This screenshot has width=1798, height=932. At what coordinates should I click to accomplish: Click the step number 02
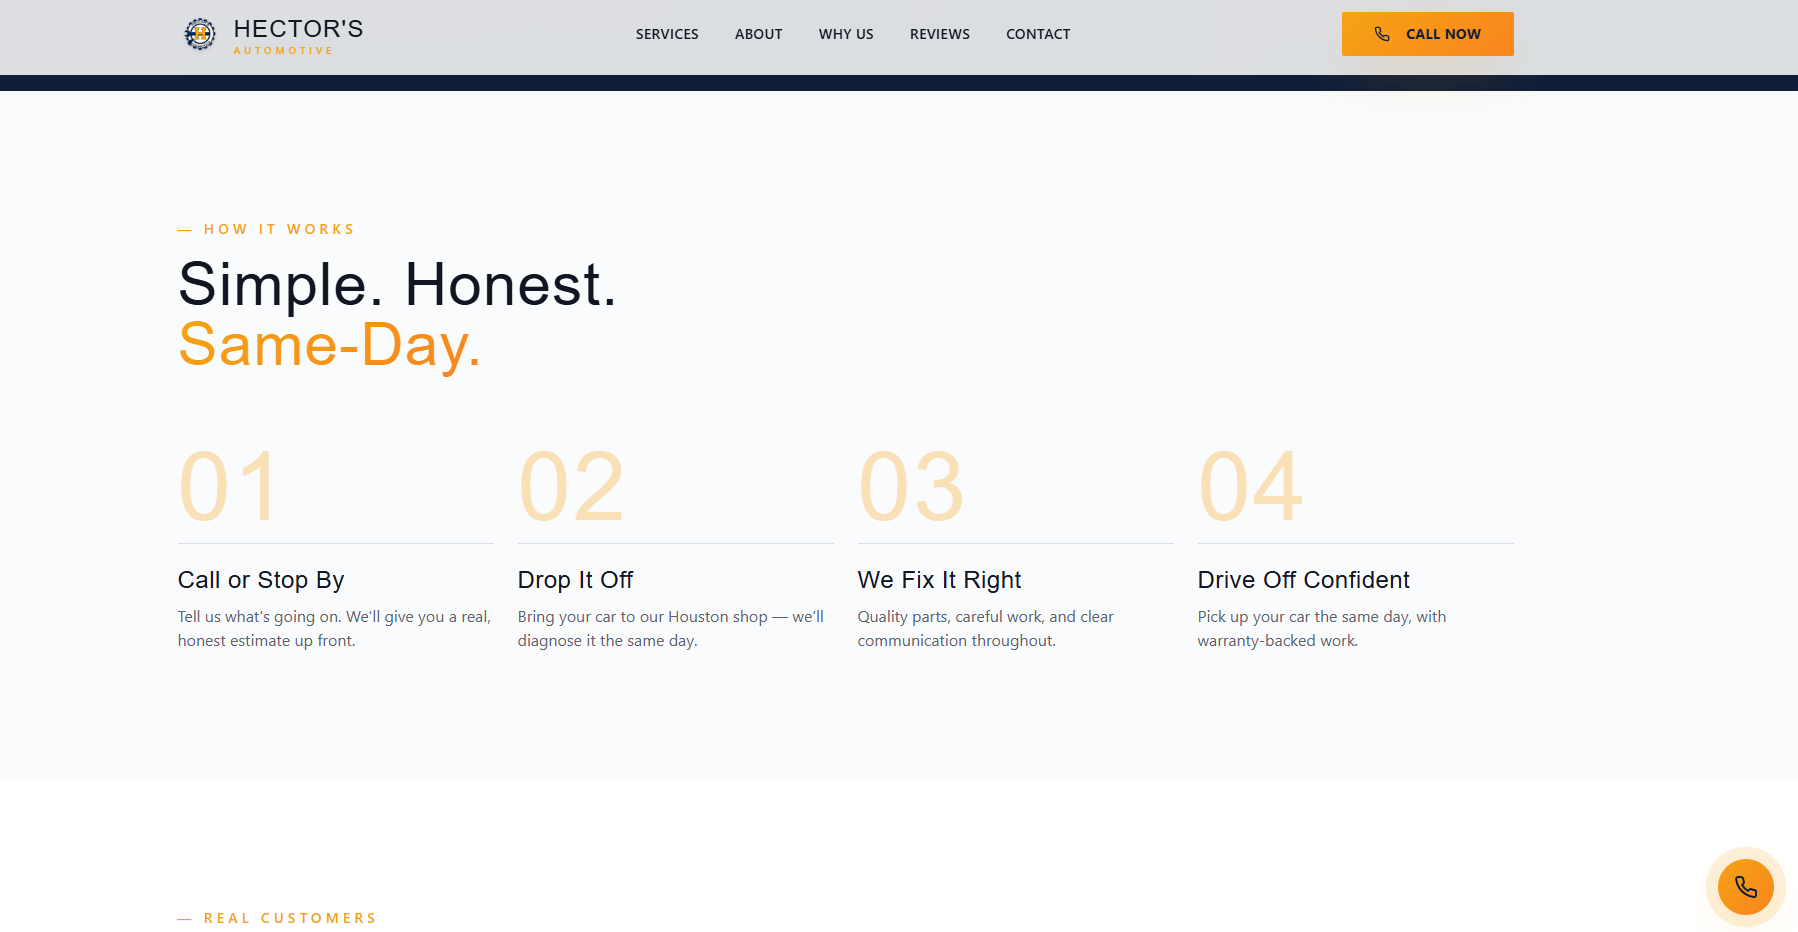572,487
